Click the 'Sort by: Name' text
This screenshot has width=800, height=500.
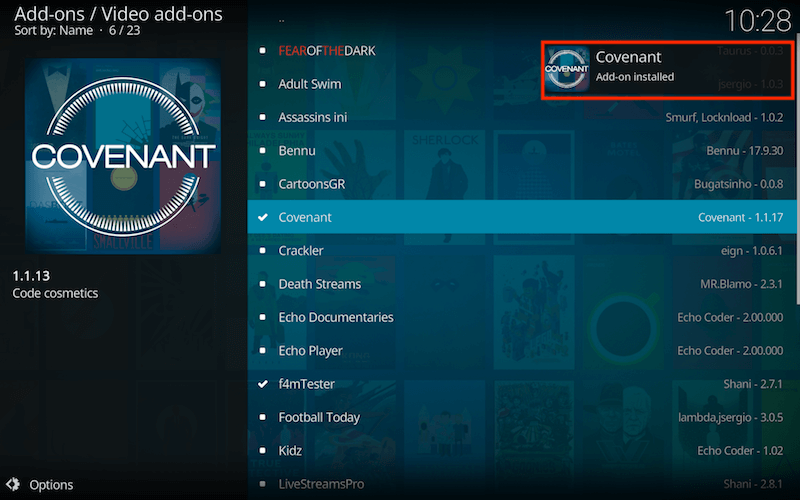(54, 31)
